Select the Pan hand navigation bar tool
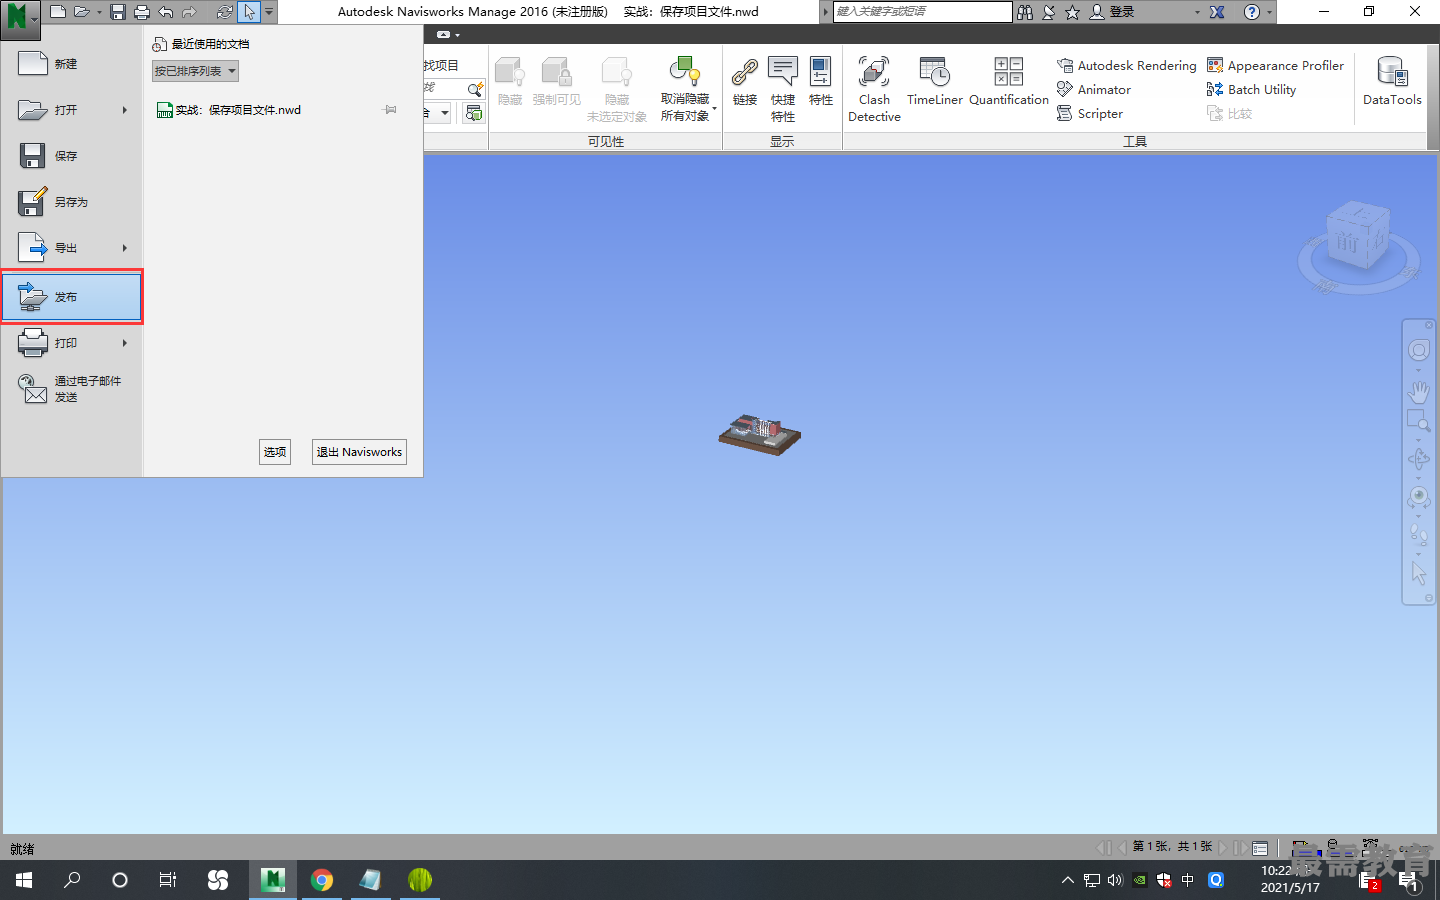The height and width of the screenshot is (900, 1440). pyautogui.click(x=1418, y=390)
